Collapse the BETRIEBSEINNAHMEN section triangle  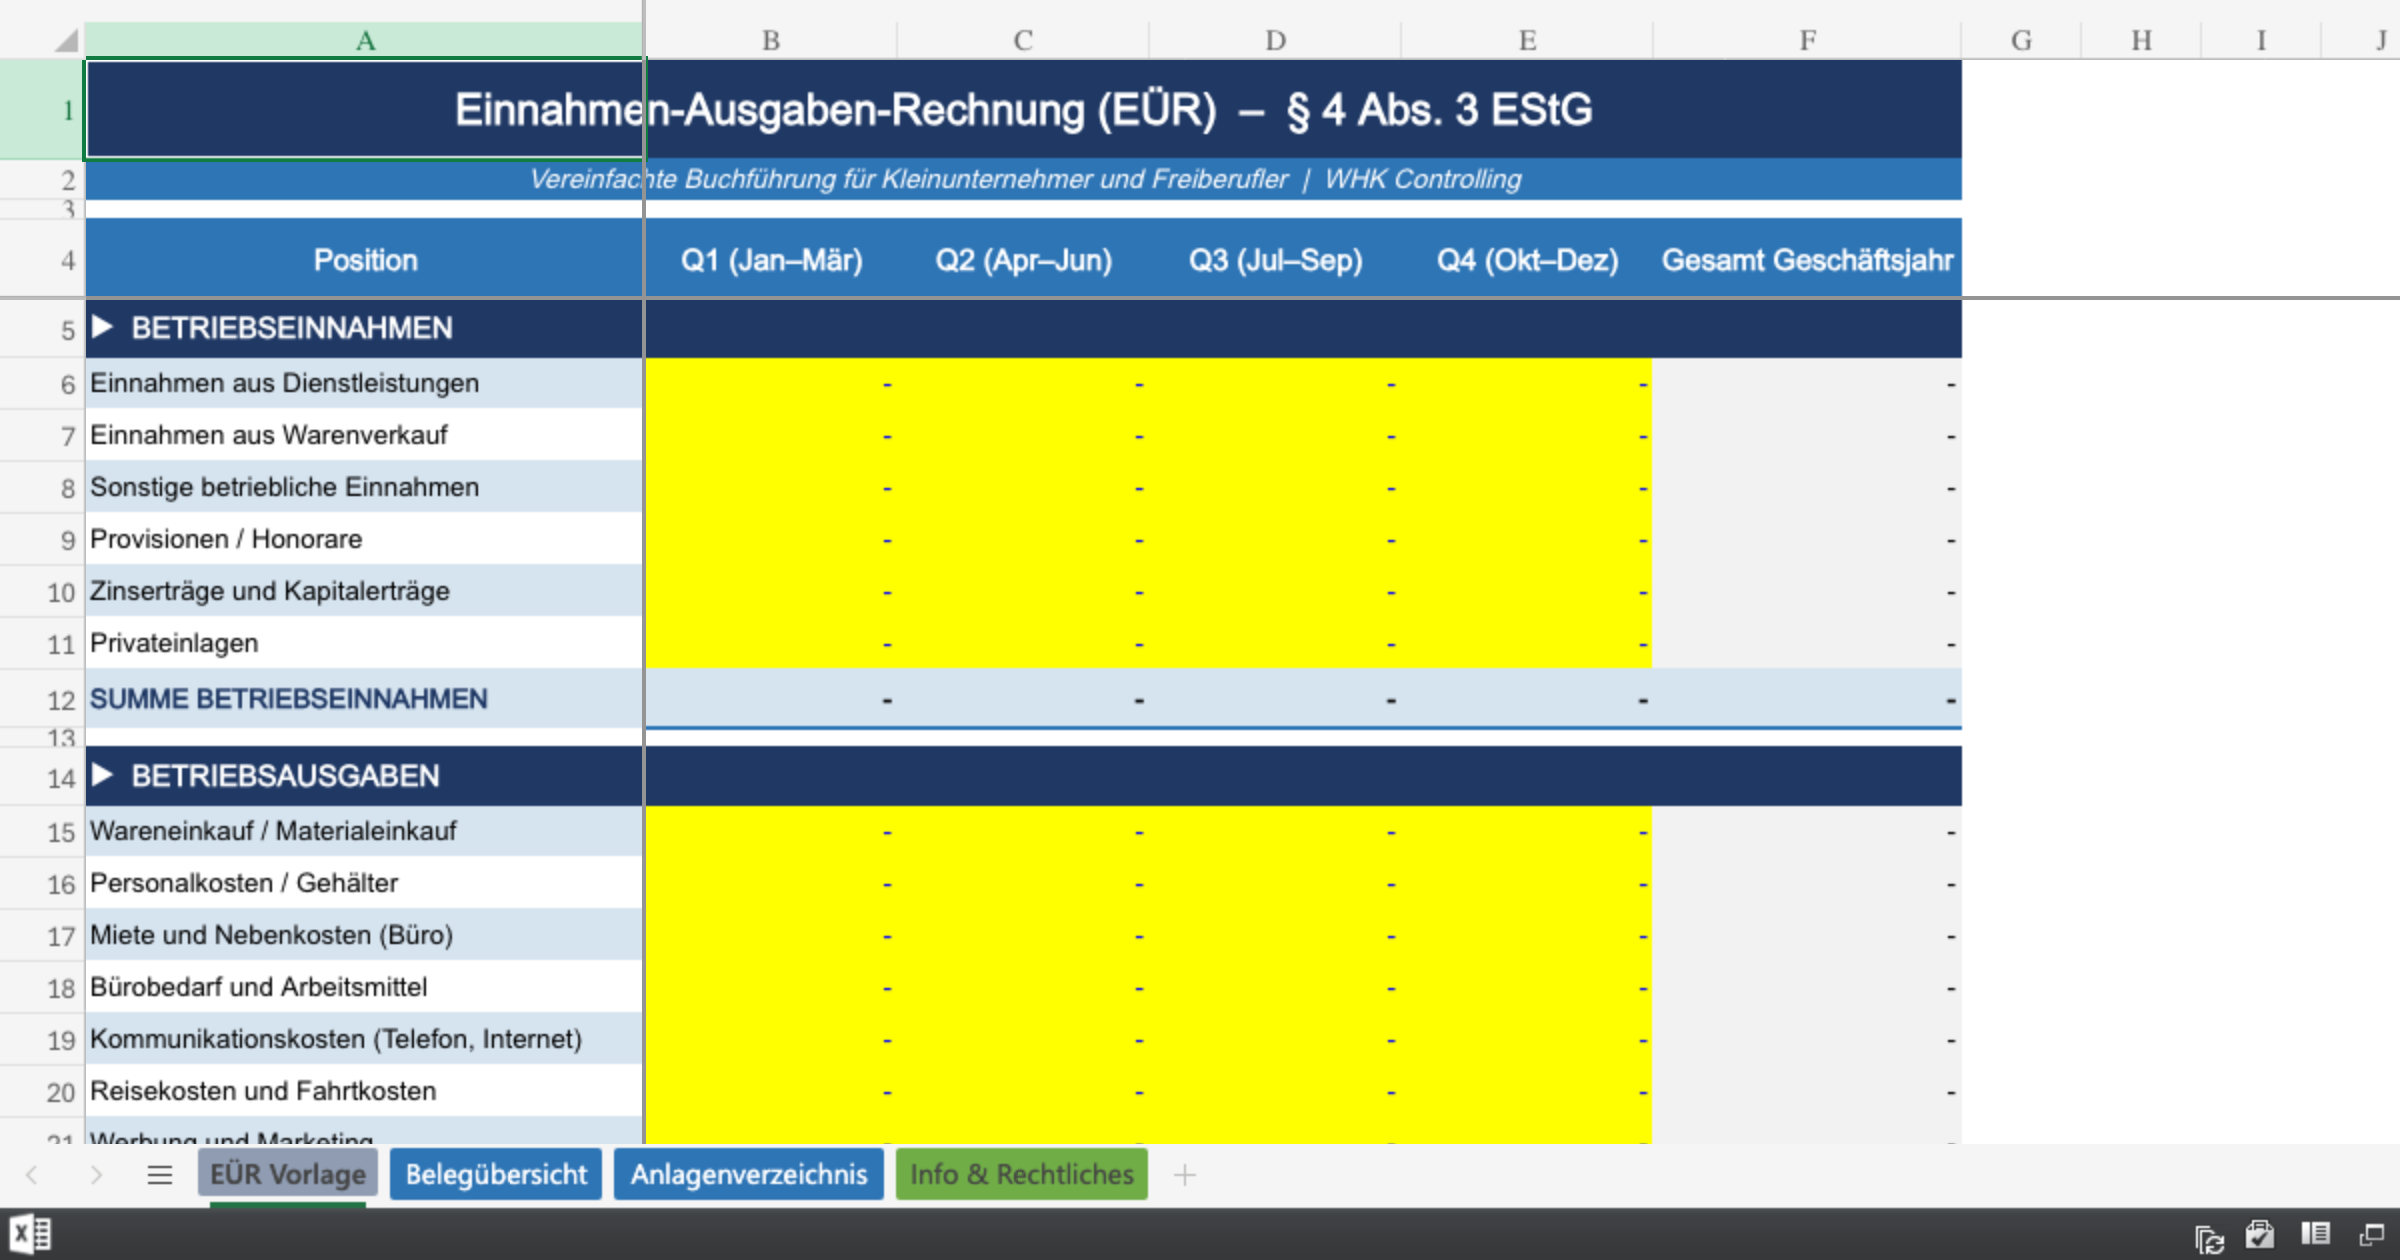coord(102,327)
